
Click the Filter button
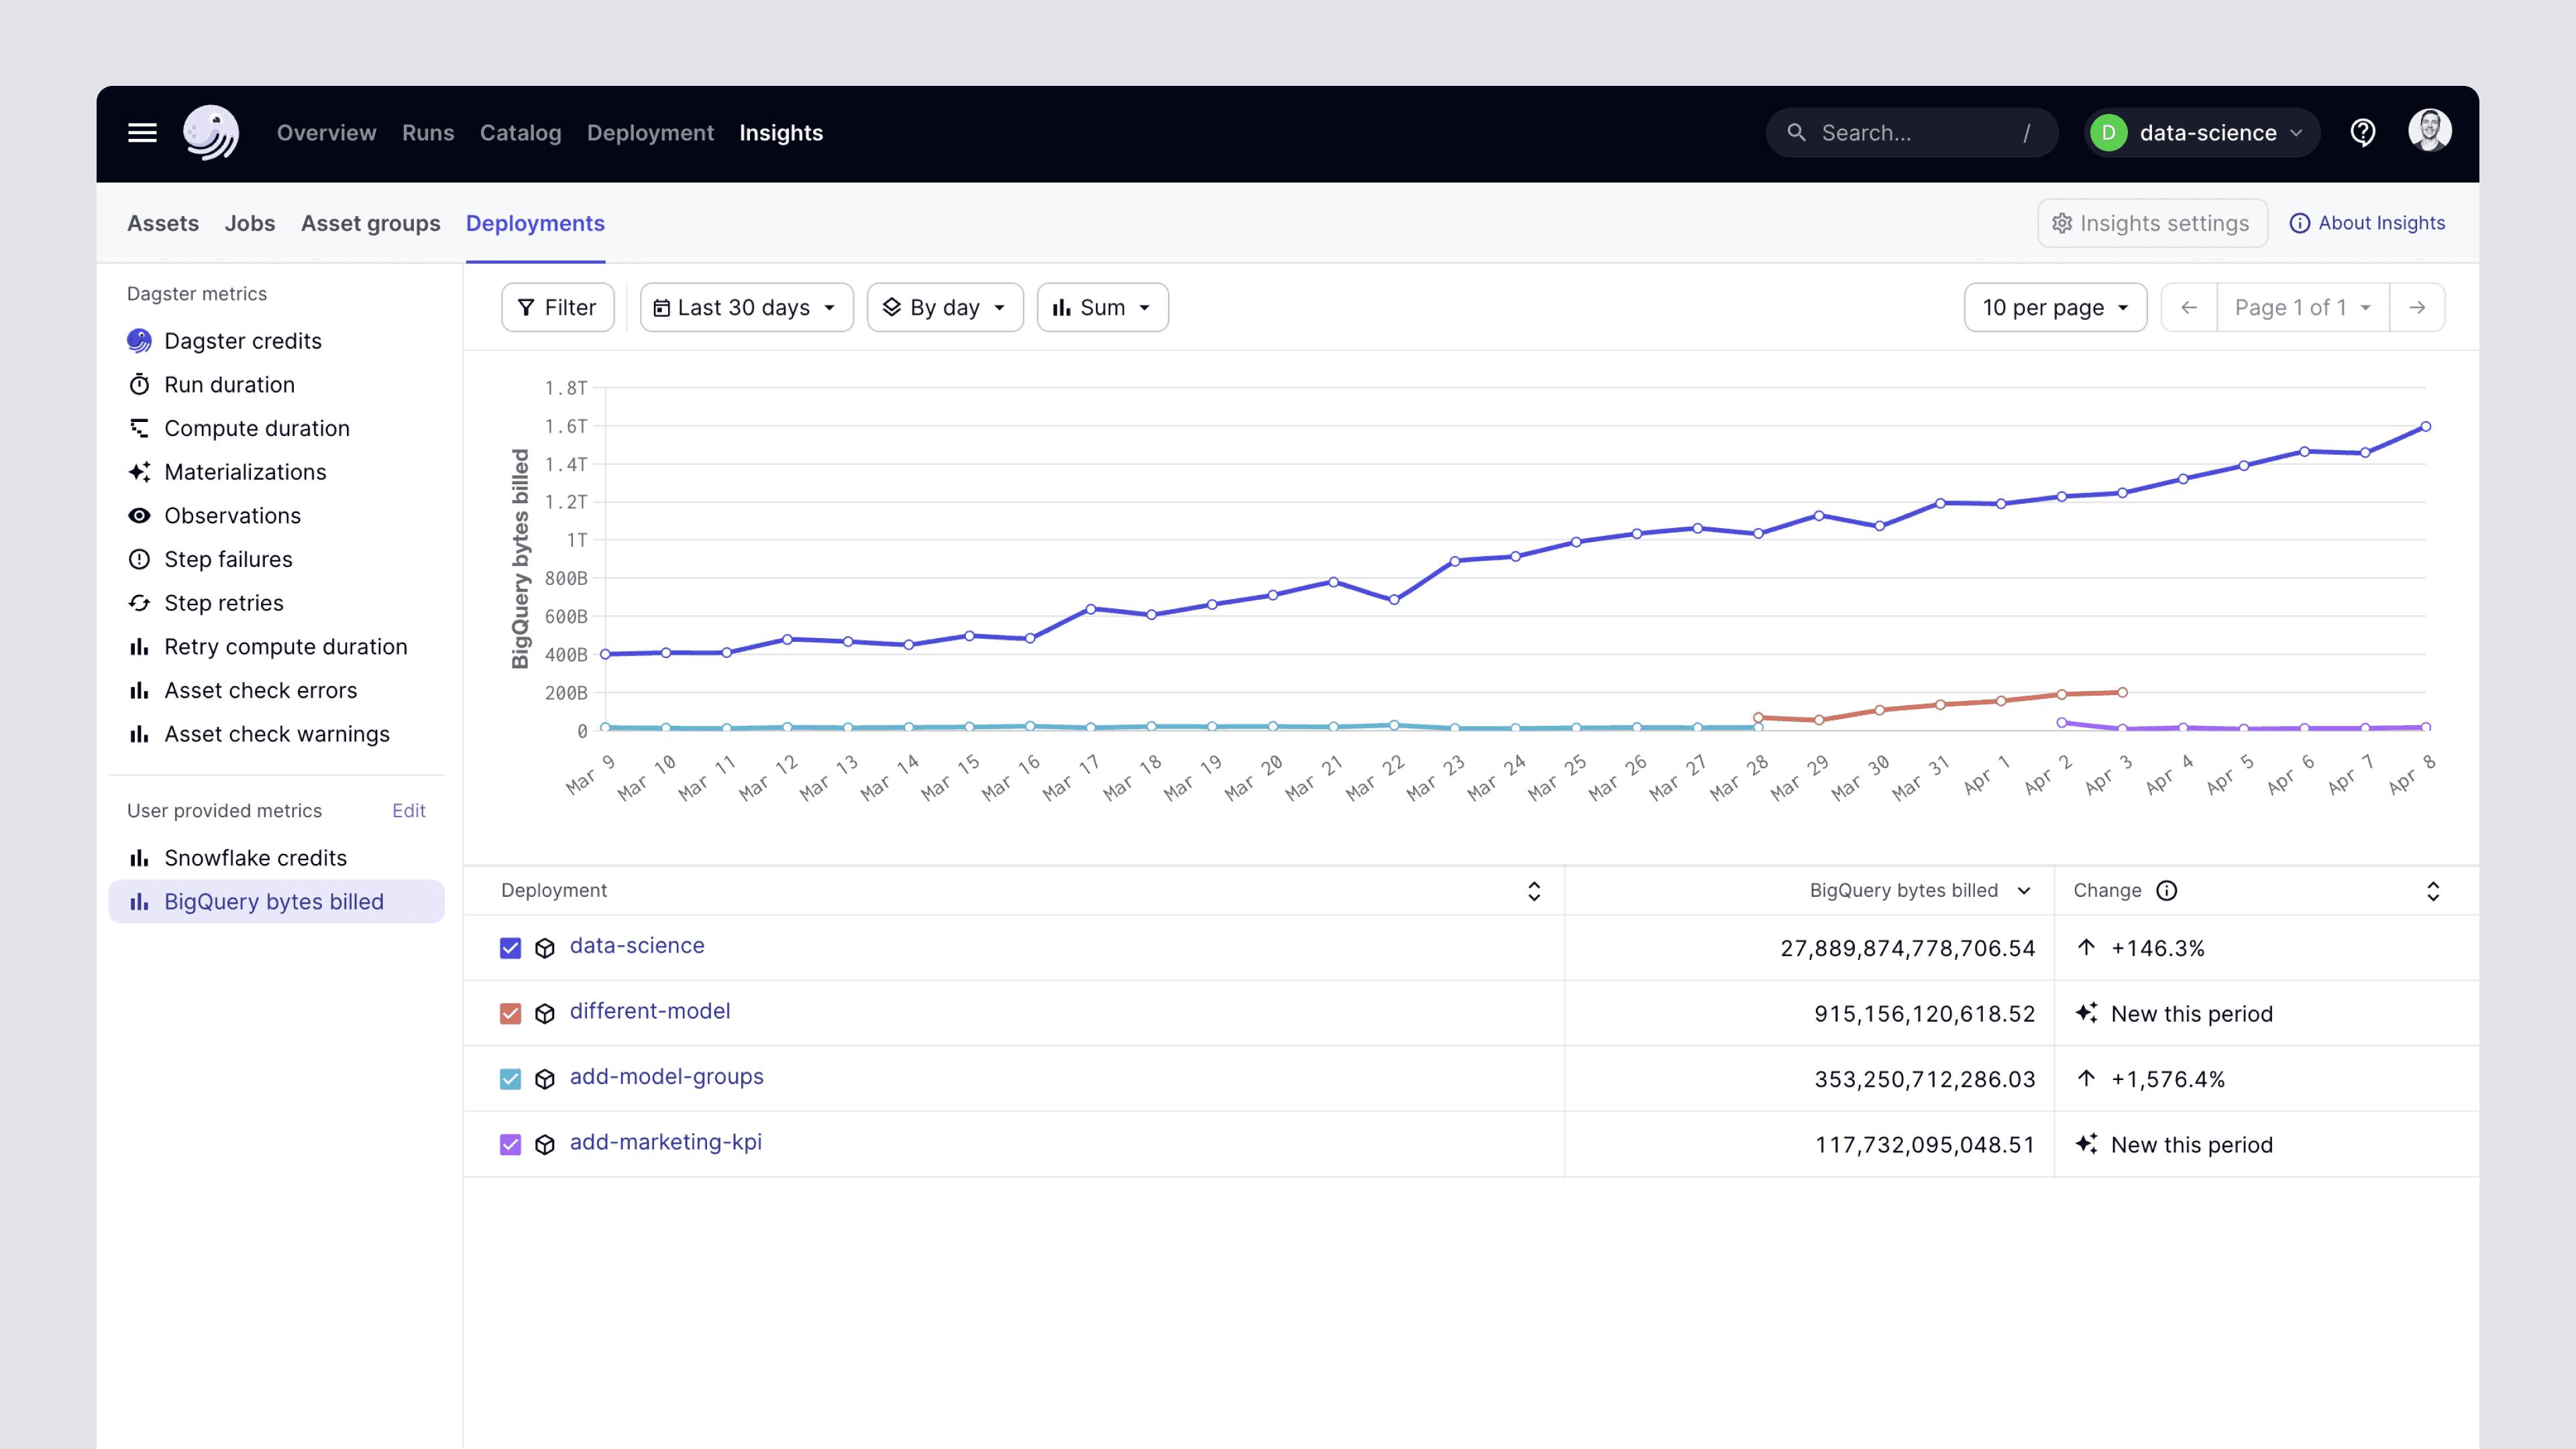[557, 308]
